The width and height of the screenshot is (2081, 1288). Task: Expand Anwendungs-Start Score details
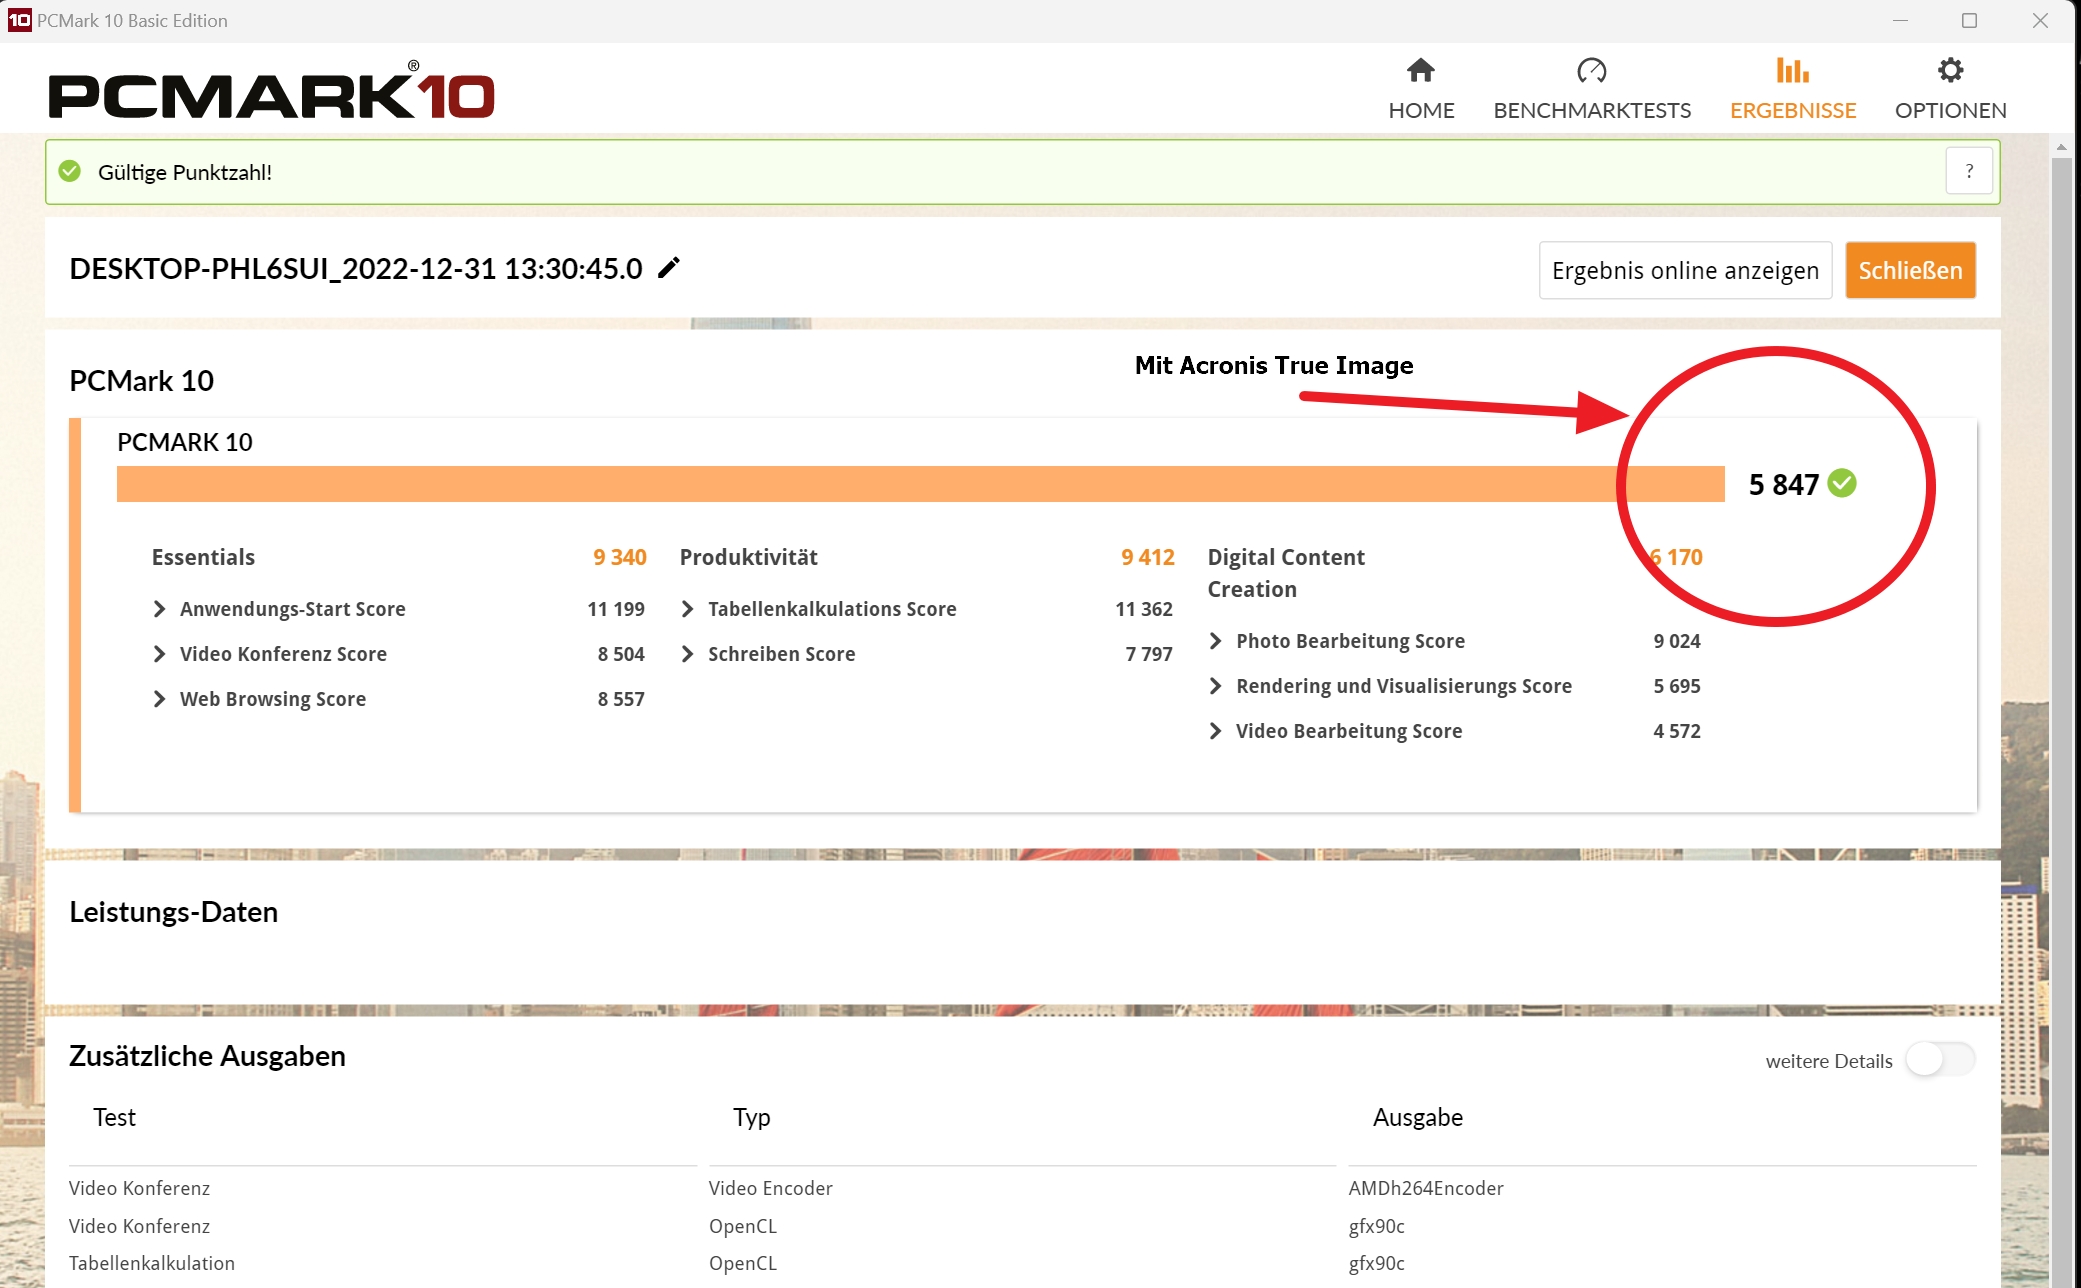click(160, 609)
